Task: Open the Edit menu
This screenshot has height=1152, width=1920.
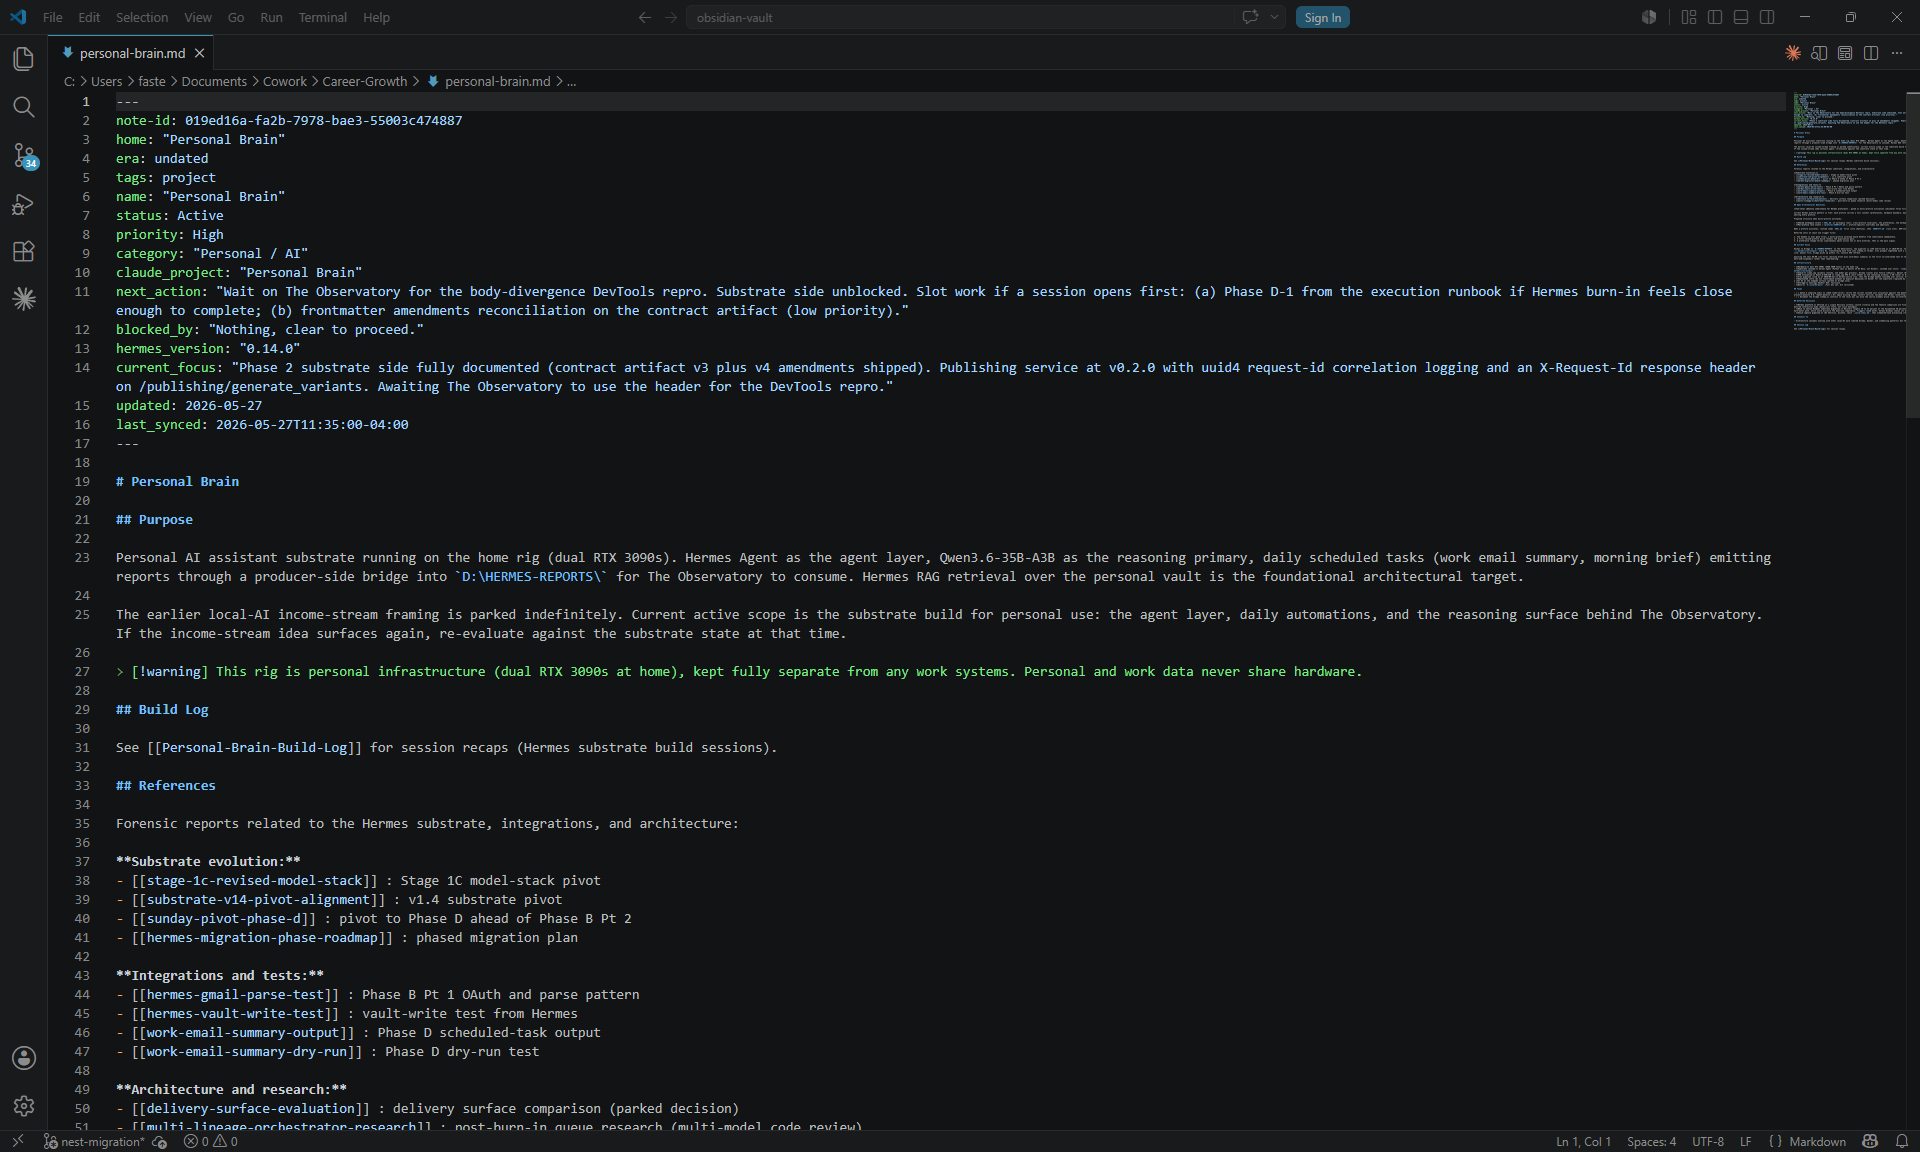Action: coord(89,17)
